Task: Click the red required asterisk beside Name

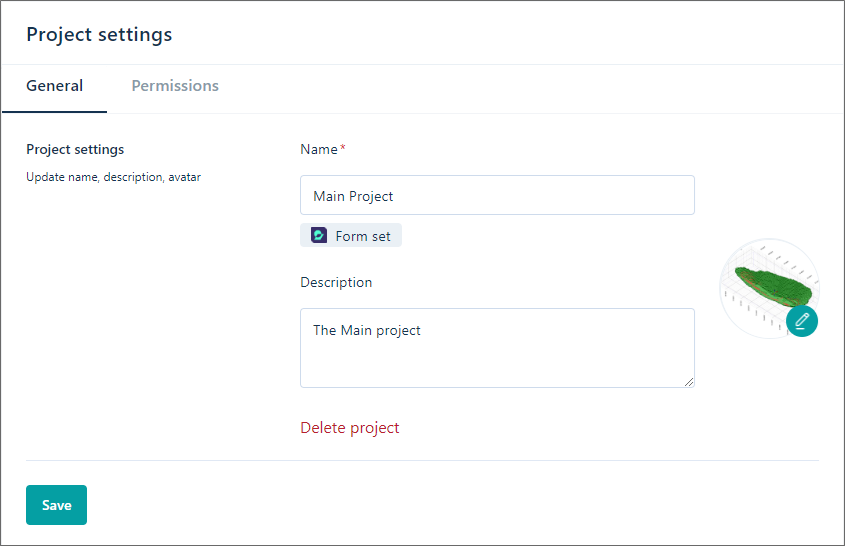Action: tap(343, 147)
